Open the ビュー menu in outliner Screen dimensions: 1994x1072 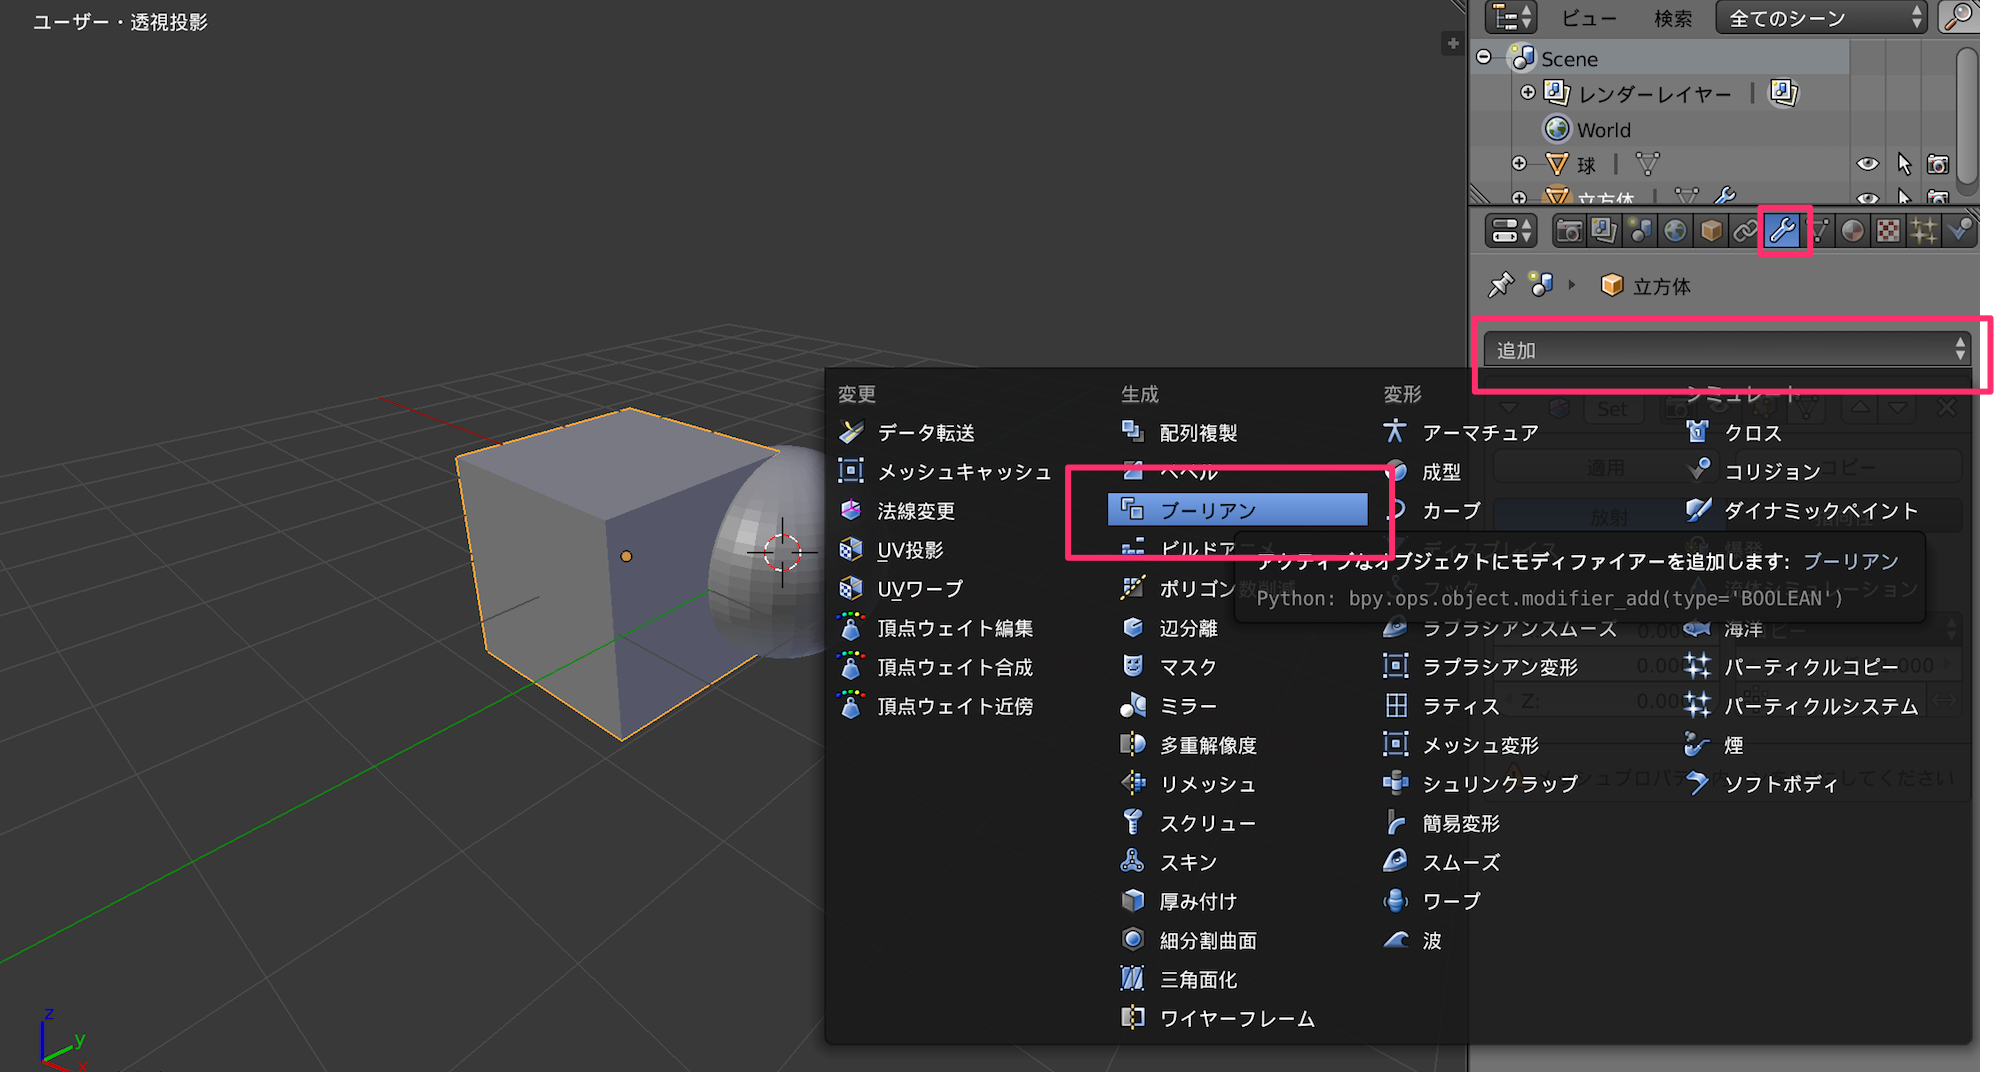[x=1589, y=18]
